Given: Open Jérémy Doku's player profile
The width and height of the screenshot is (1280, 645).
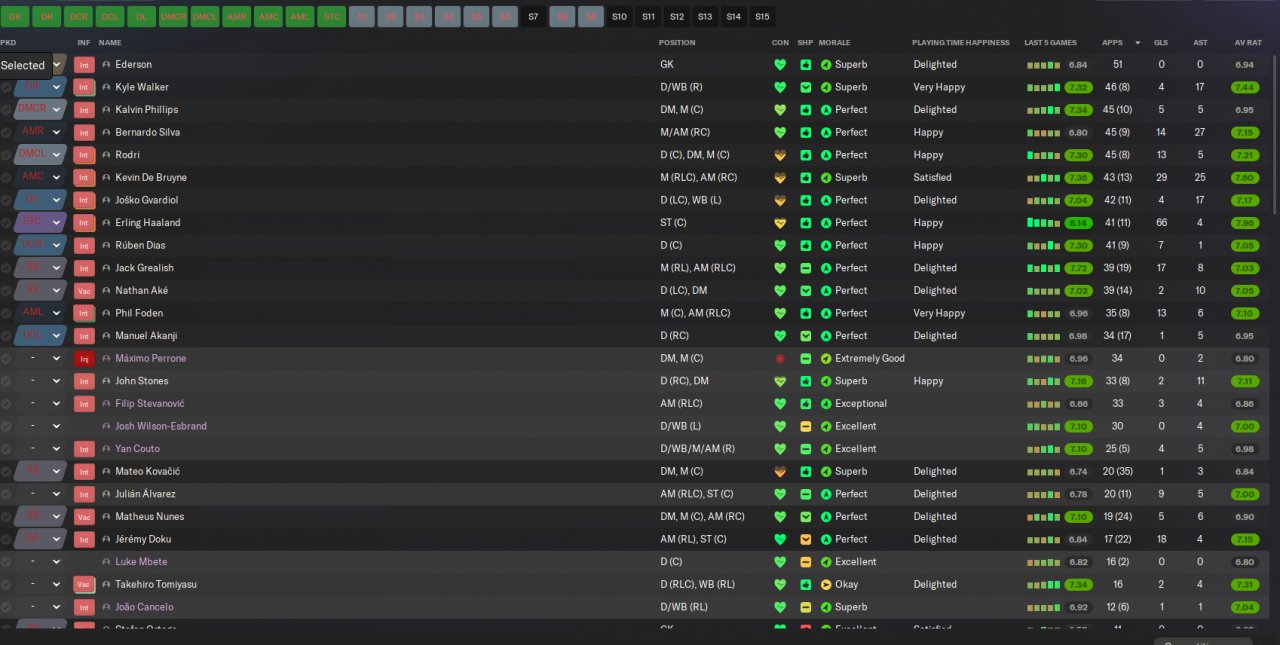Looking at the screenshot, I should click(x=143, y=539).
